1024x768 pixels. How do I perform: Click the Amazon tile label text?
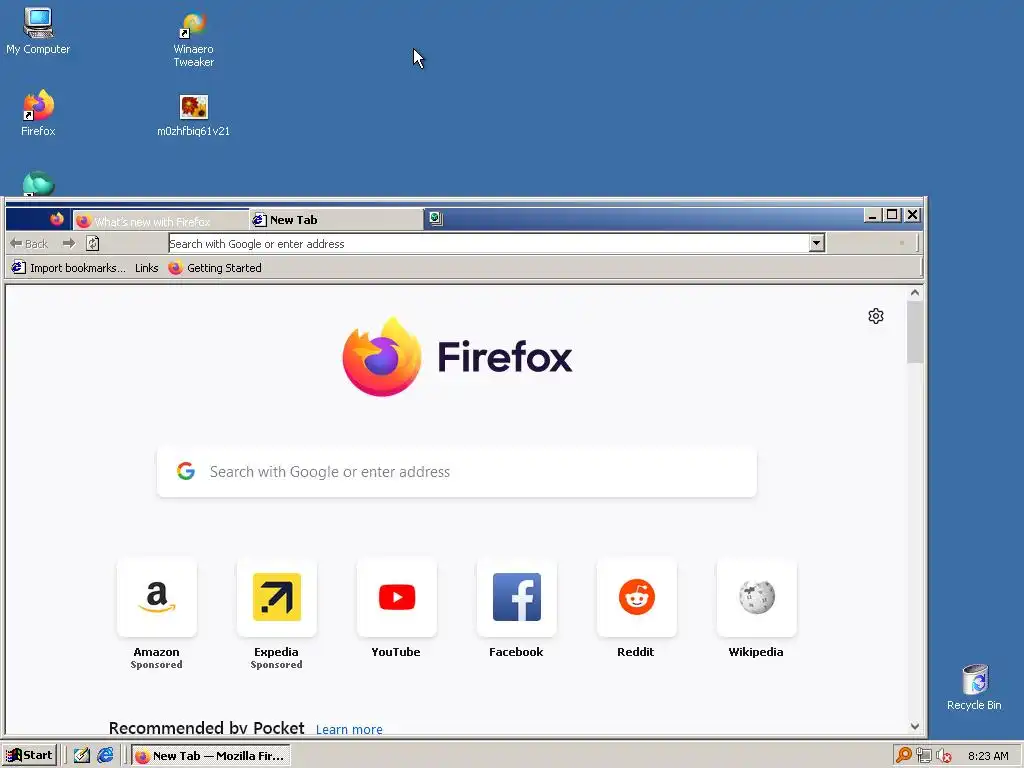pyautogui.click(x=157, y=652)
